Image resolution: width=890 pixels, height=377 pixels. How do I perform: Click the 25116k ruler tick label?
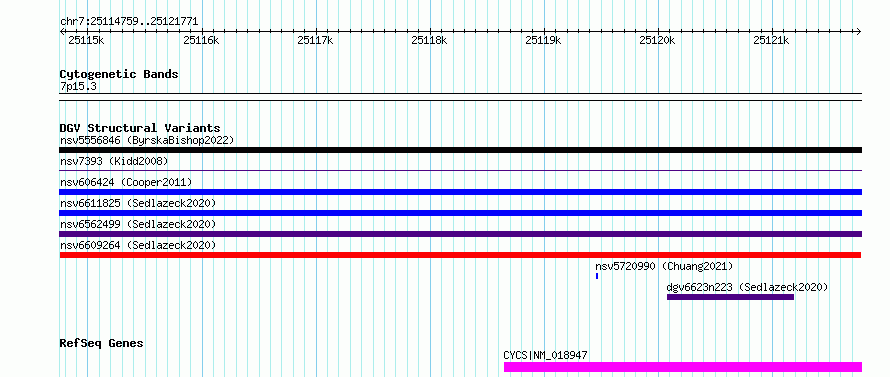[x=201, y=40]
